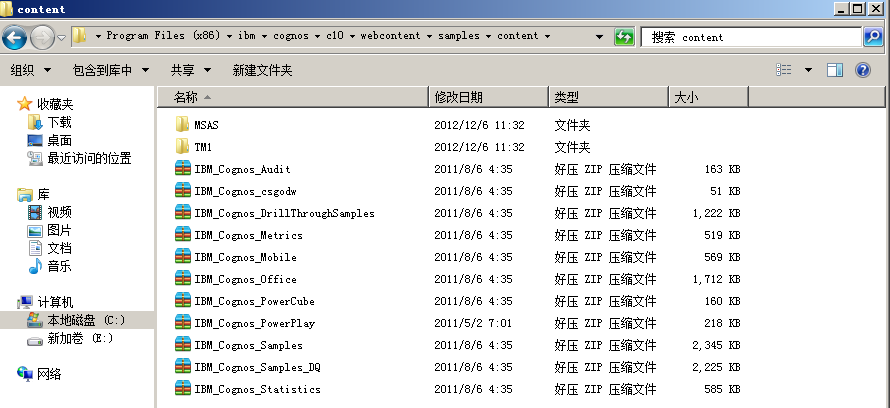Click the file name IBM_Cognos_Audit
890x408 pixels.
[242, 169]
